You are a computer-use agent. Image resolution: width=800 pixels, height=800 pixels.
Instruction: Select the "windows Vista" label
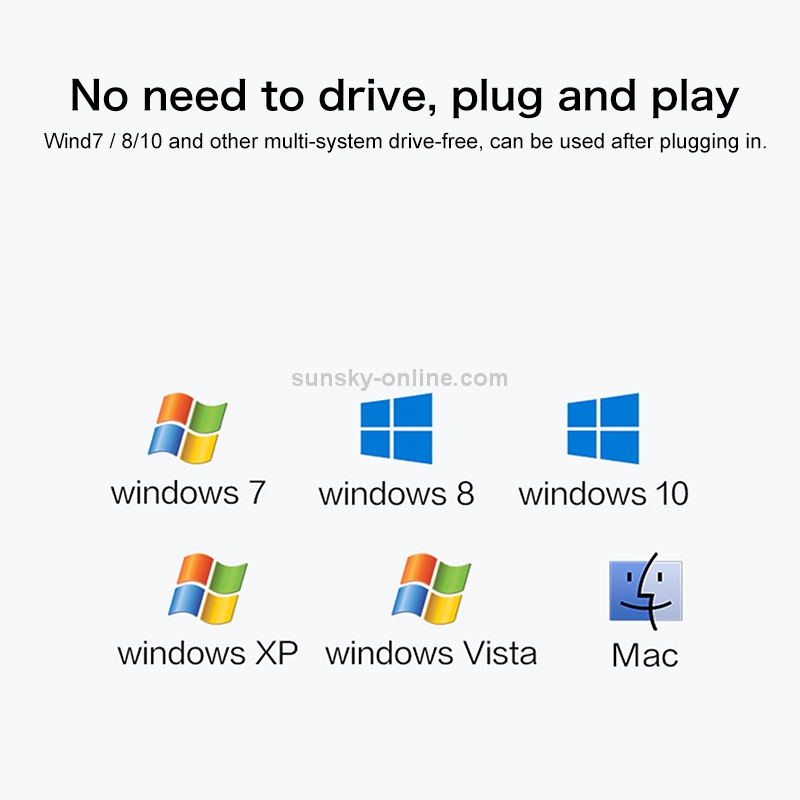431,653
